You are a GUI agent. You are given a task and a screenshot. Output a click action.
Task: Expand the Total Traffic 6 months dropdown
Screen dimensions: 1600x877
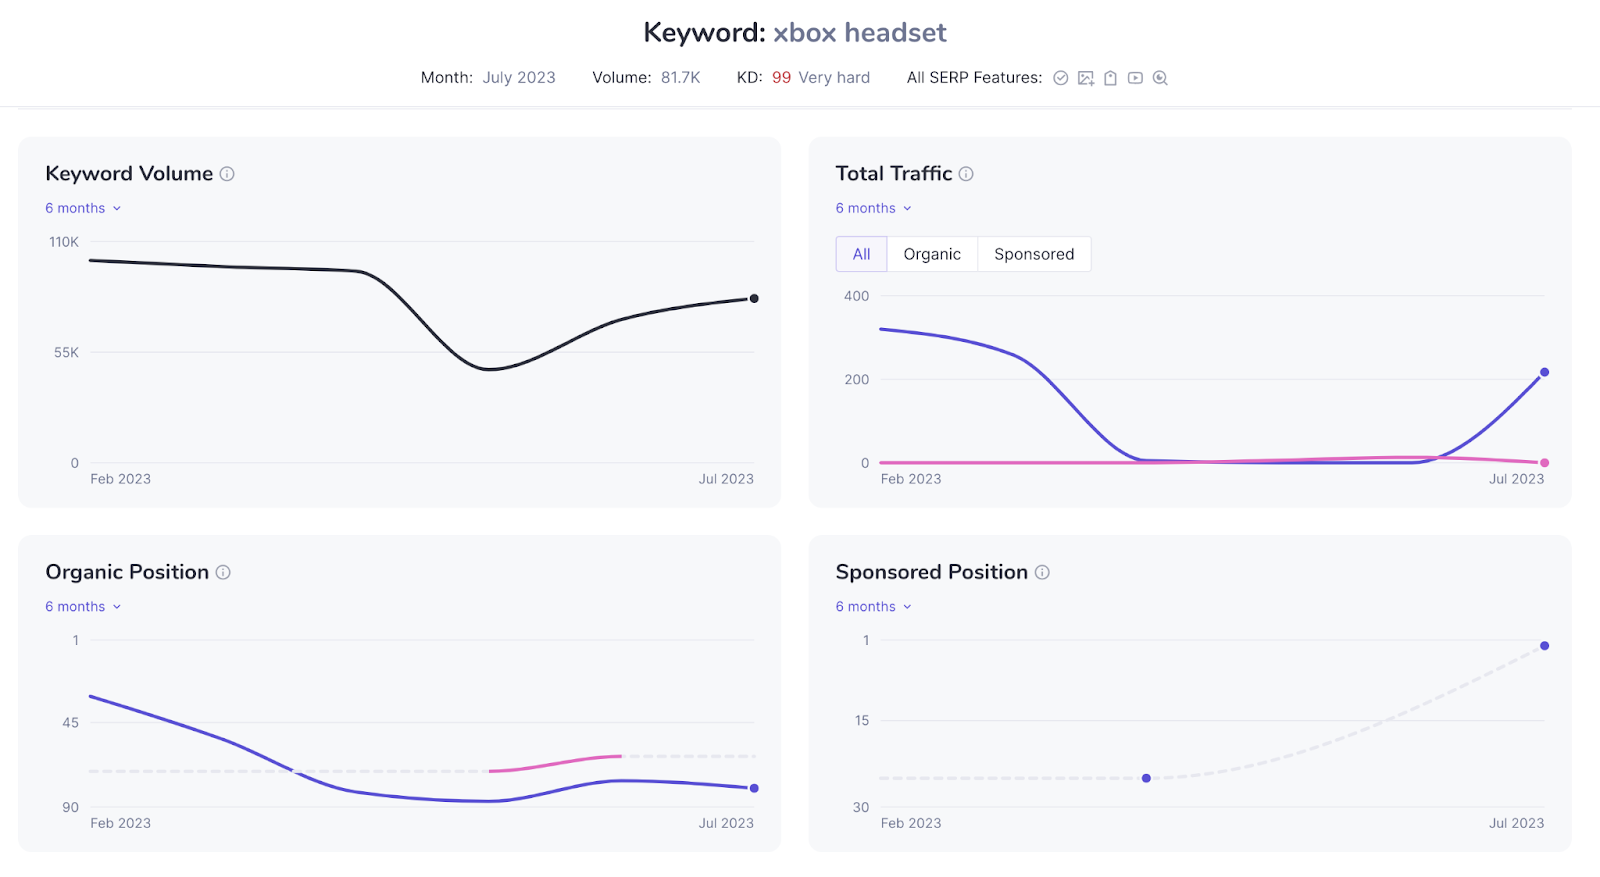873,208
